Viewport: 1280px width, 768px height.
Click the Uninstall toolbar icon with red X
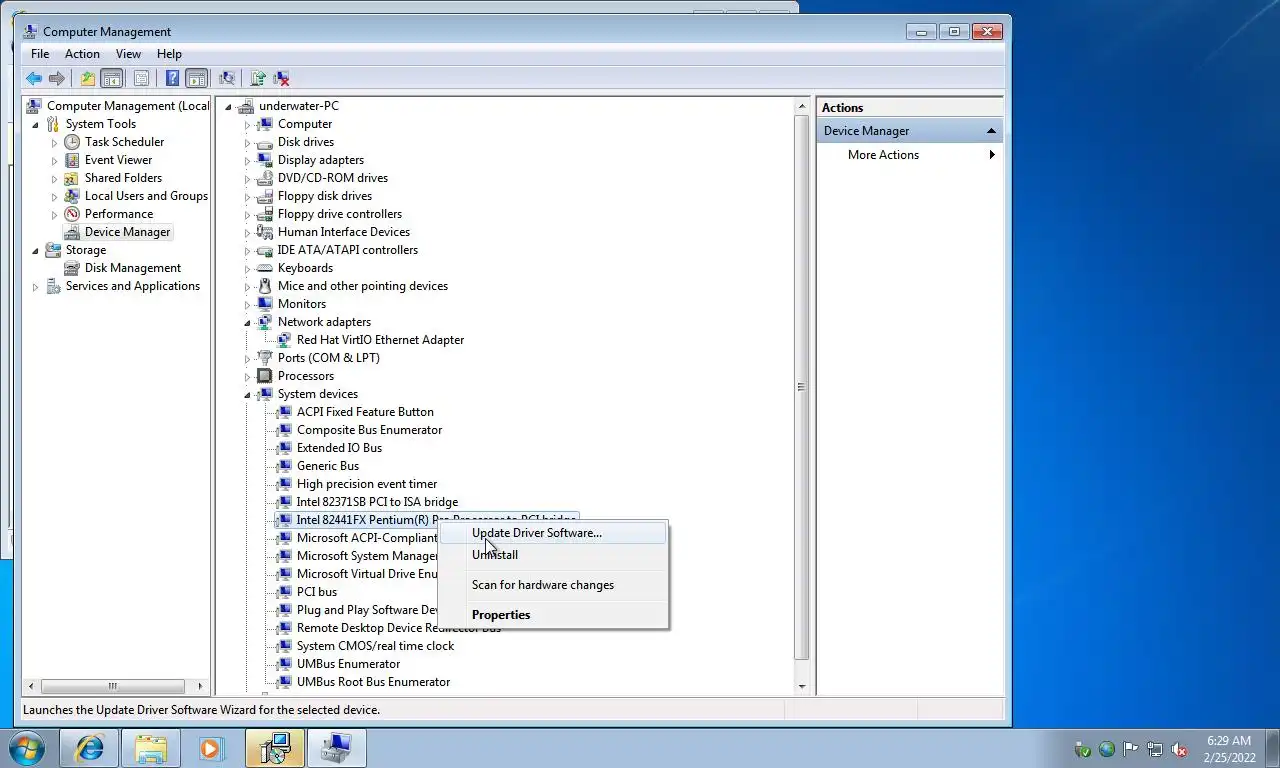(x=282, y=78)
